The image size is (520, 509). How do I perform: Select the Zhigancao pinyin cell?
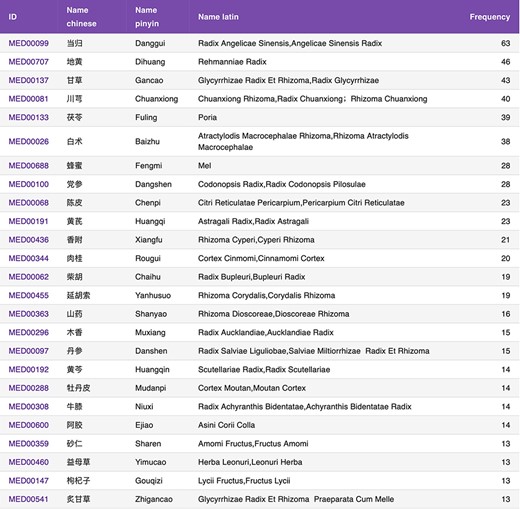pyautogui.click(x=154, y=499)
